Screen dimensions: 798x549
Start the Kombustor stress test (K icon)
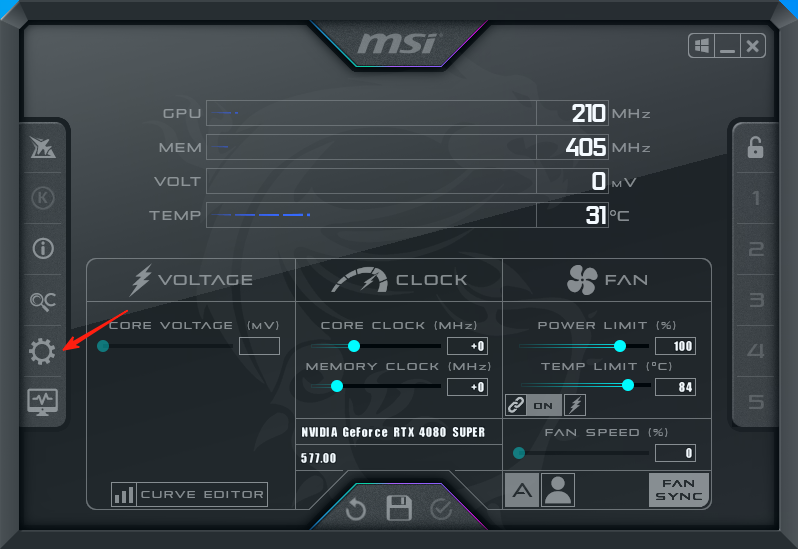pos(42,197)
